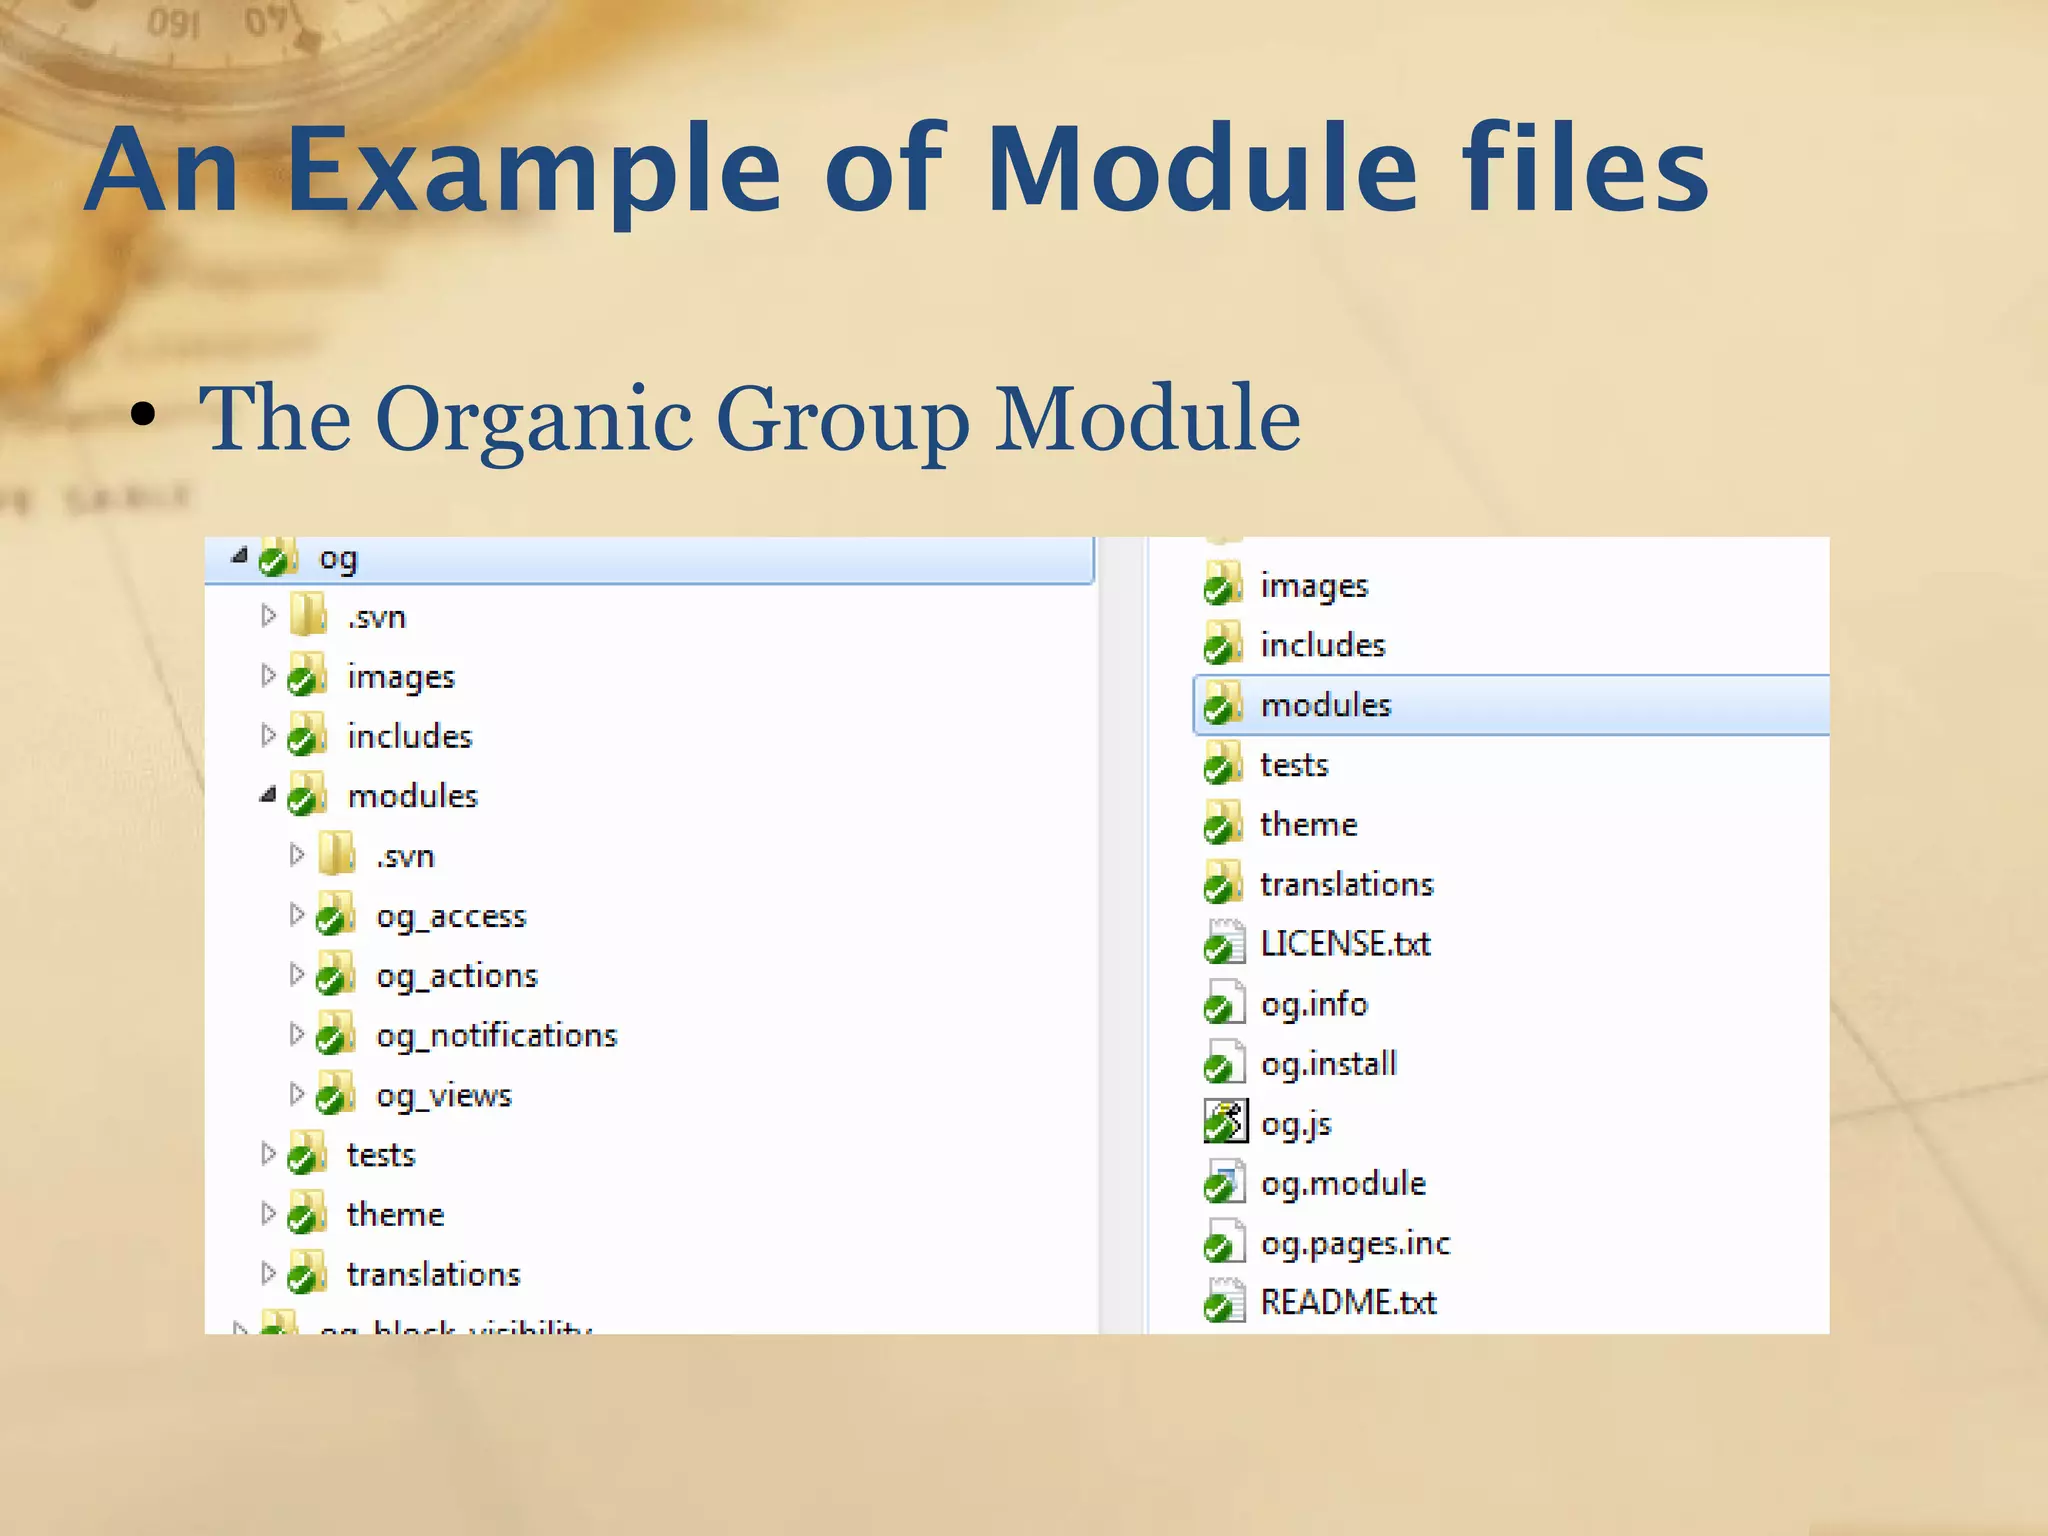Select the og.js file name
Screen dimensions: 2048x1536
click(1296, 1124)
